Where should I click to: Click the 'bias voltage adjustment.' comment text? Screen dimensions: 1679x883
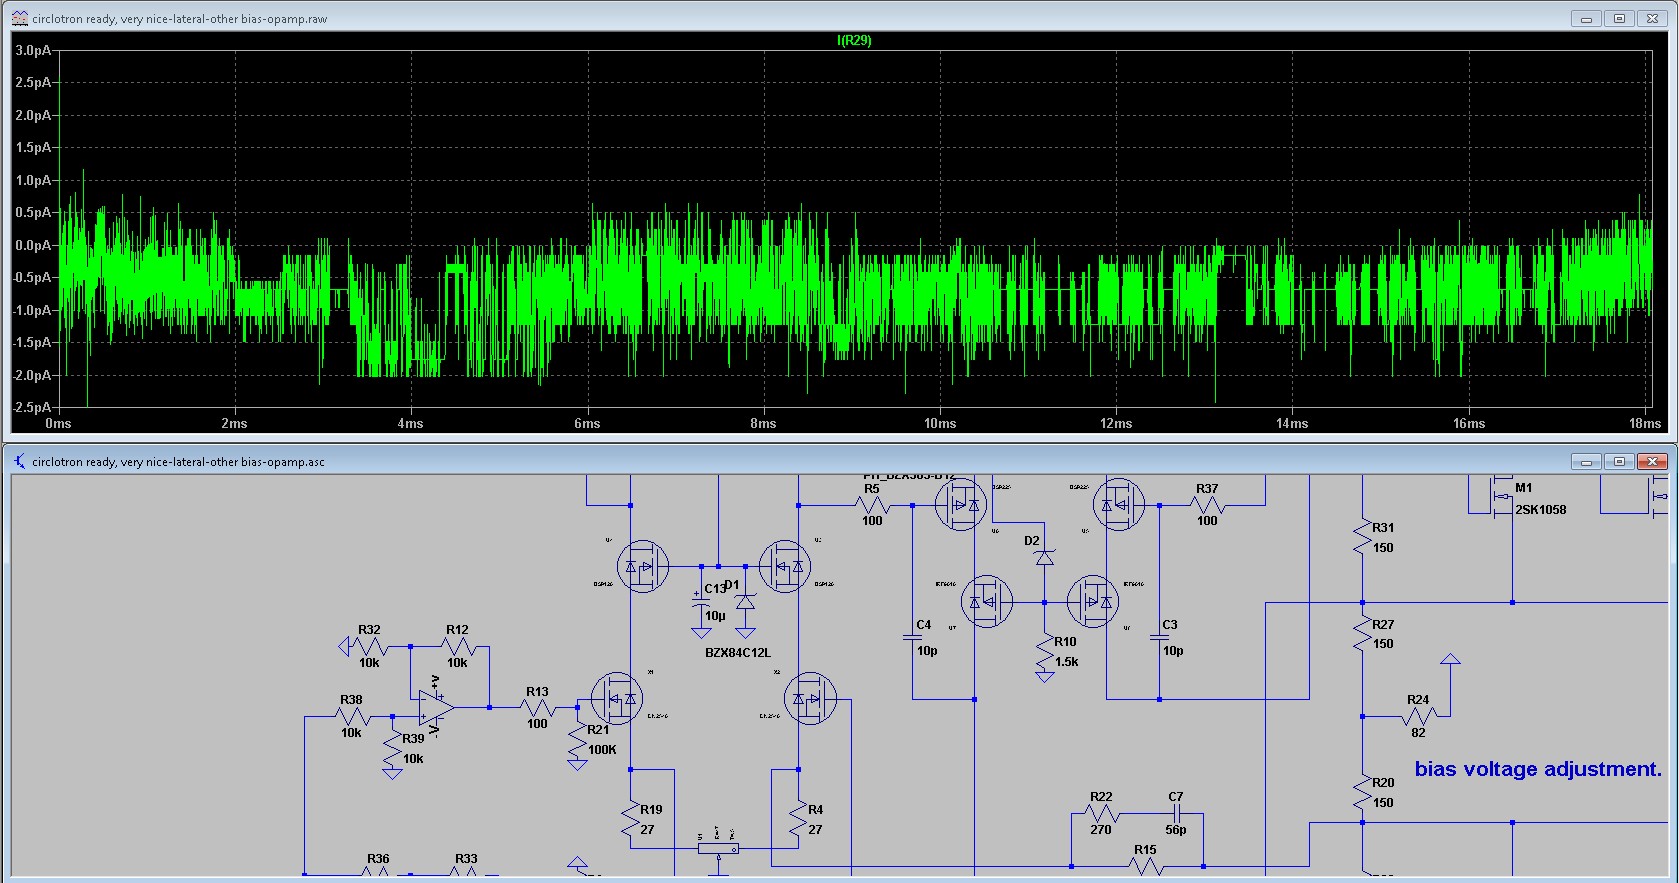click(x=1538, y=769)
